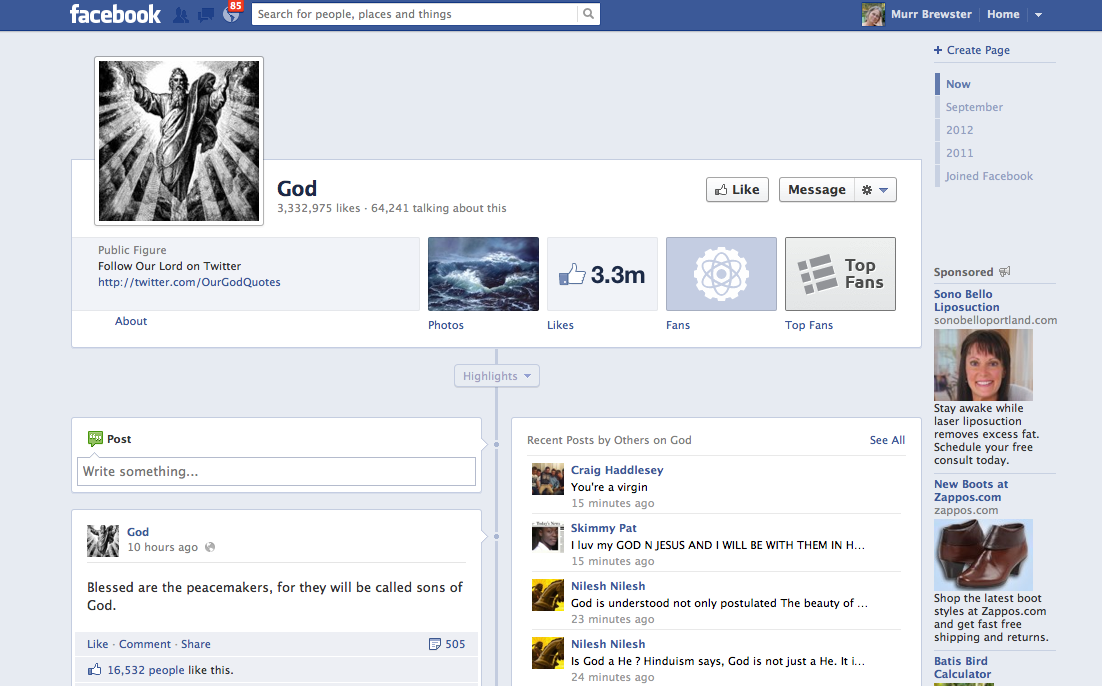Click the comment count icon showing 505
This screenshot has height=686, width=1102.
[x=434, y=644]
